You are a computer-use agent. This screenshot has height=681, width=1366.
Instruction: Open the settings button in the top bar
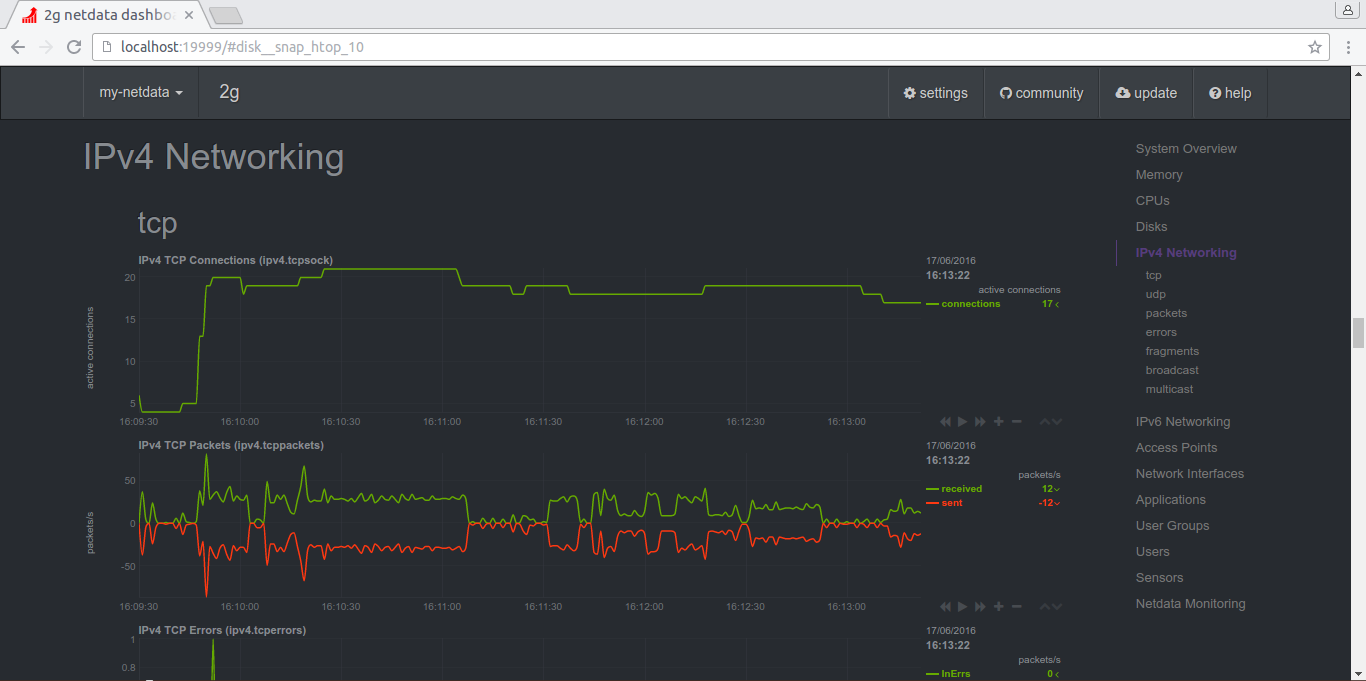point(936,93)
